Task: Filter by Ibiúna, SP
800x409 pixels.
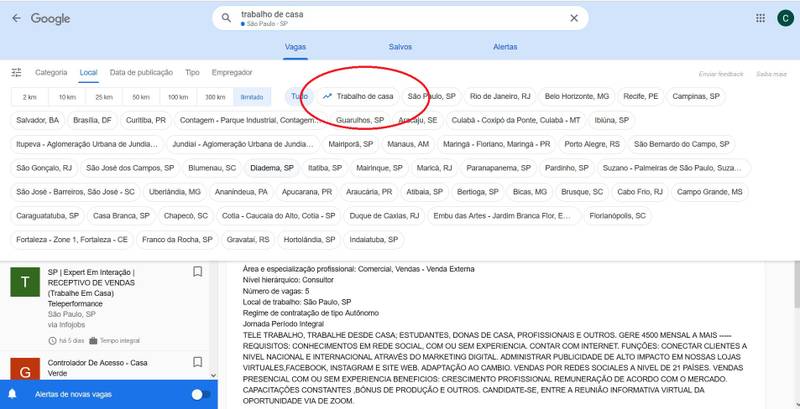Action: point(611,120)
